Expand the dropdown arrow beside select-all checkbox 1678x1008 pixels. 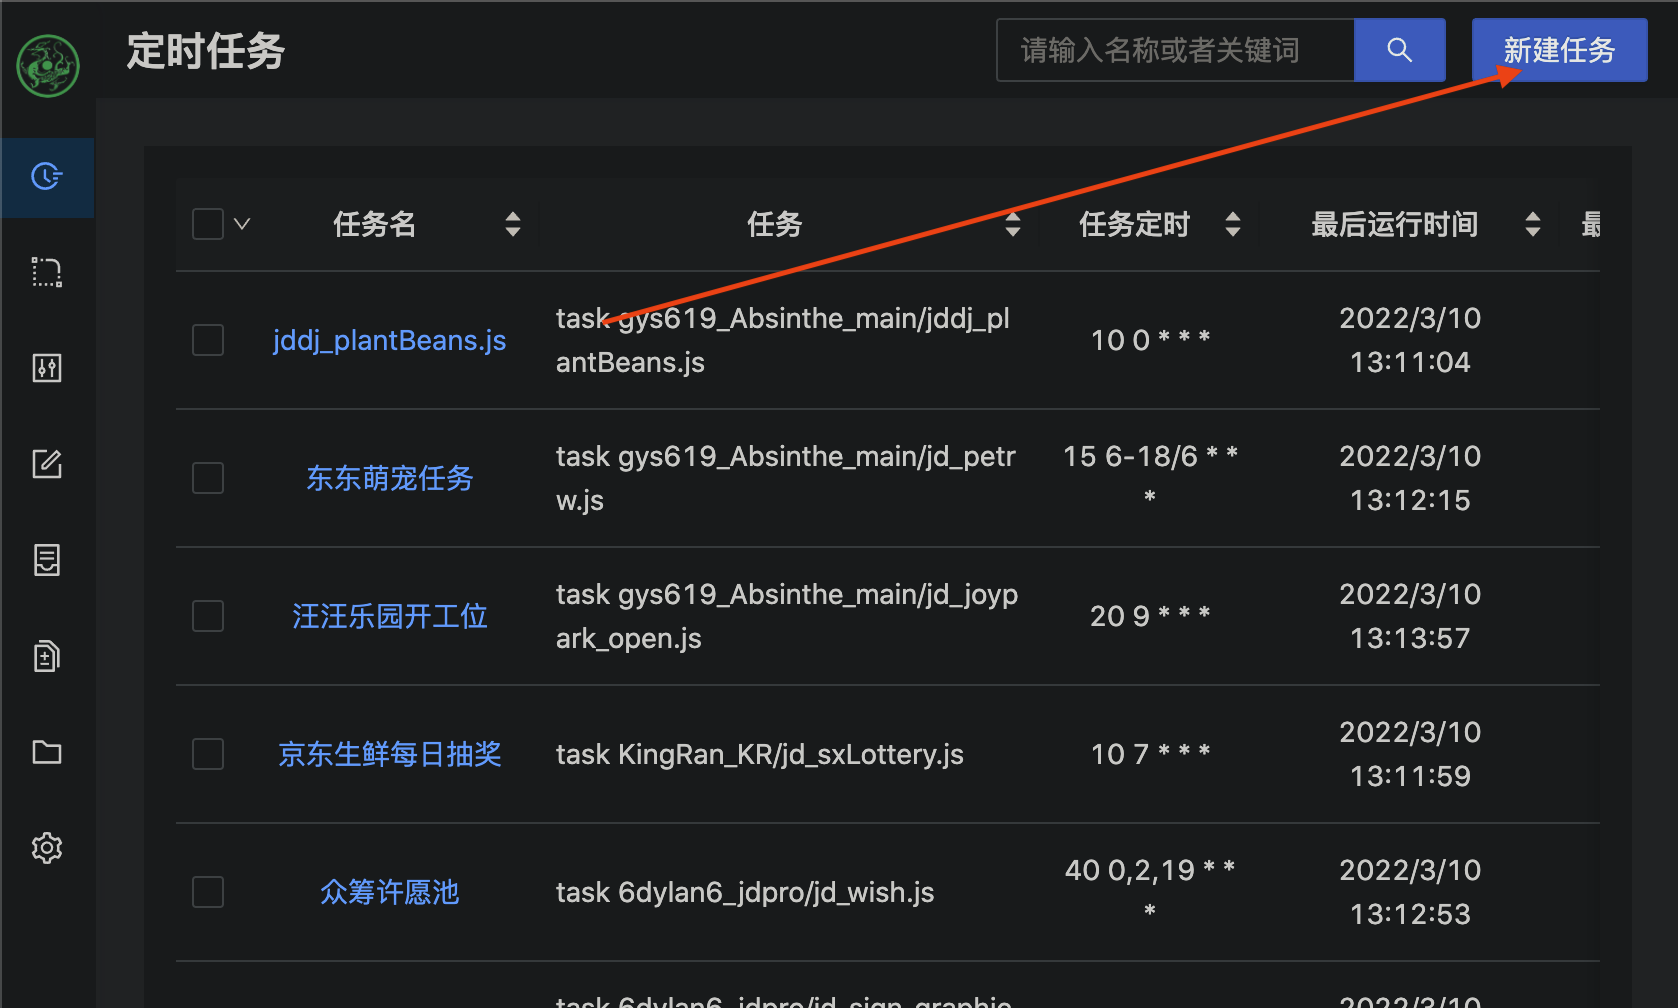[242, 223]
